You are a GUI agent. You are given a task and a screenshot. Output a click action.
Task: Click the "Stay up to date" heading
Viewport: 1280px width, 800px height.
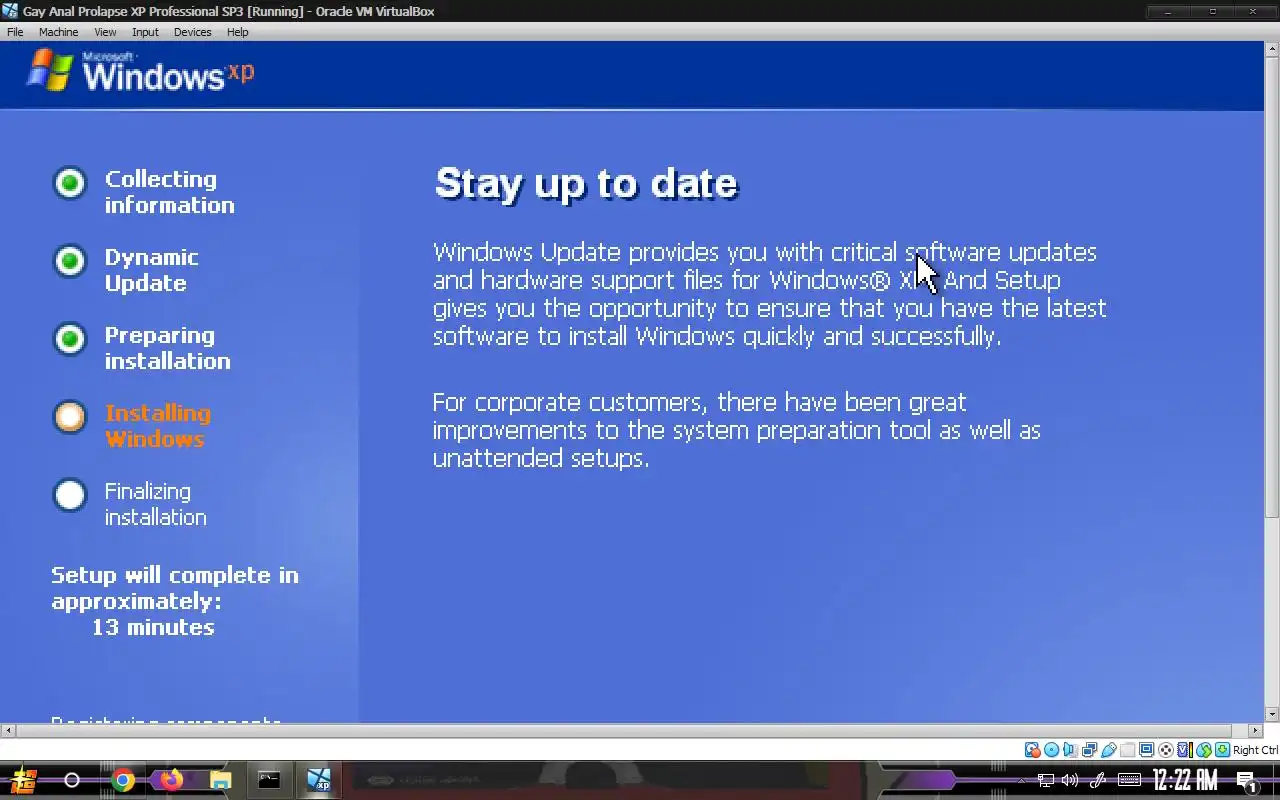point(586,184)
